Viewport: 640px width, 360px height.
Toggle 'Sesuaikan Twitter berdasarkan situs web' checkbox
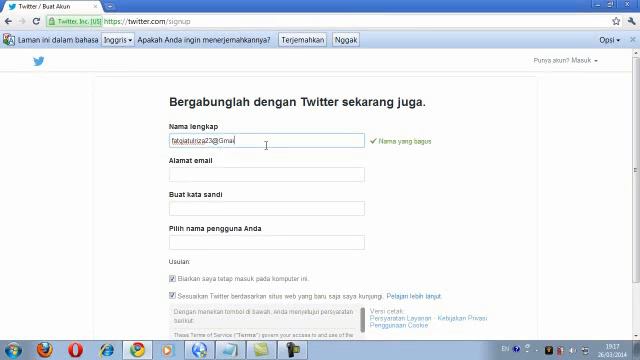coord(172,296)
